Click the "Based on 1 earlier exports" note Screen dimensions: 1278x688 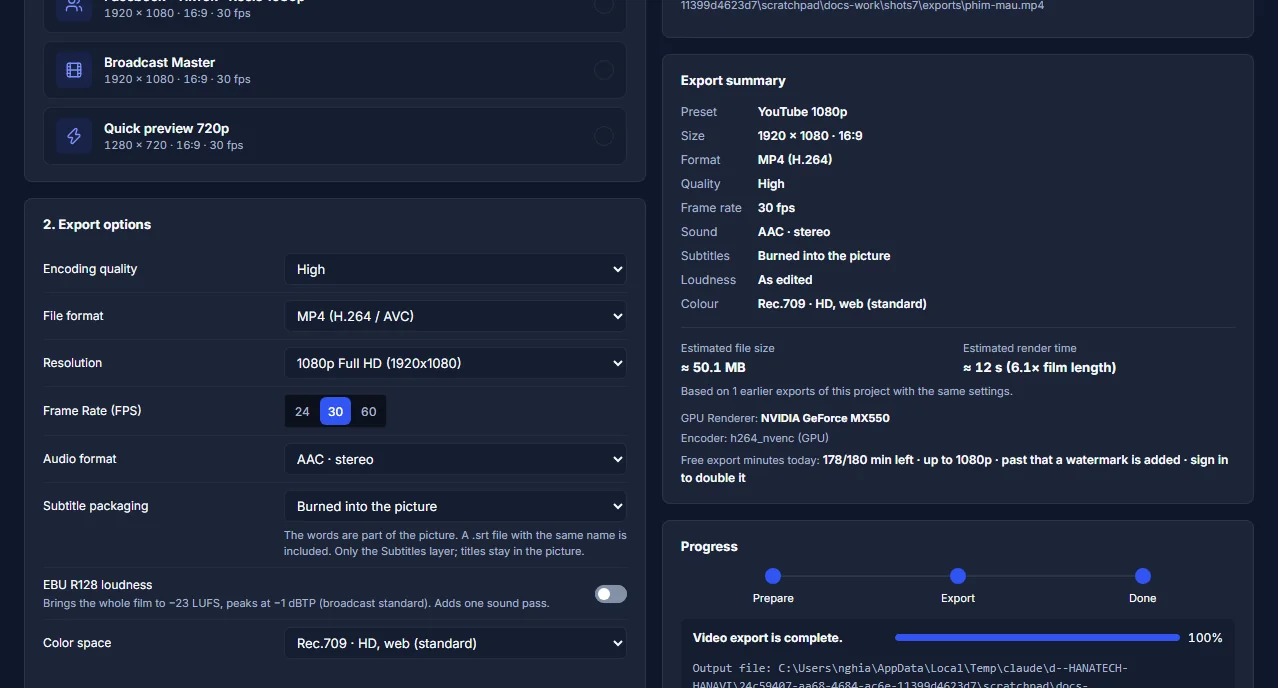[x=847, y=391]
